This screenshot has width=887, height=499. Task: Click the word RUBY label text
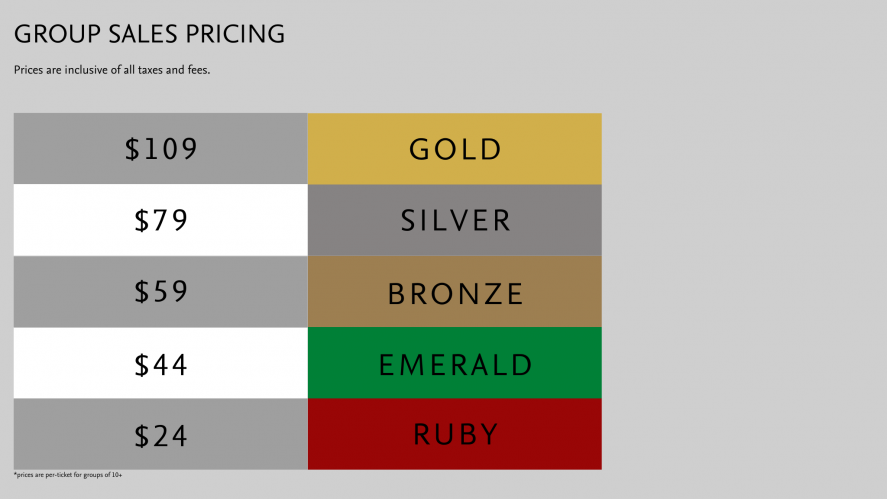[x=455, y=435]
